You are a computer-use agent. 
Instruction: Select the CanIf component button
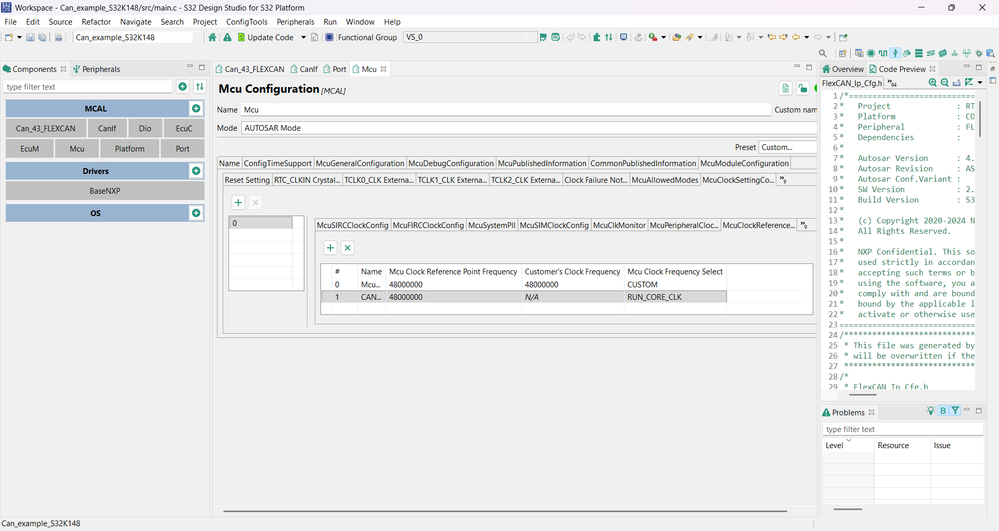point(107,128)
